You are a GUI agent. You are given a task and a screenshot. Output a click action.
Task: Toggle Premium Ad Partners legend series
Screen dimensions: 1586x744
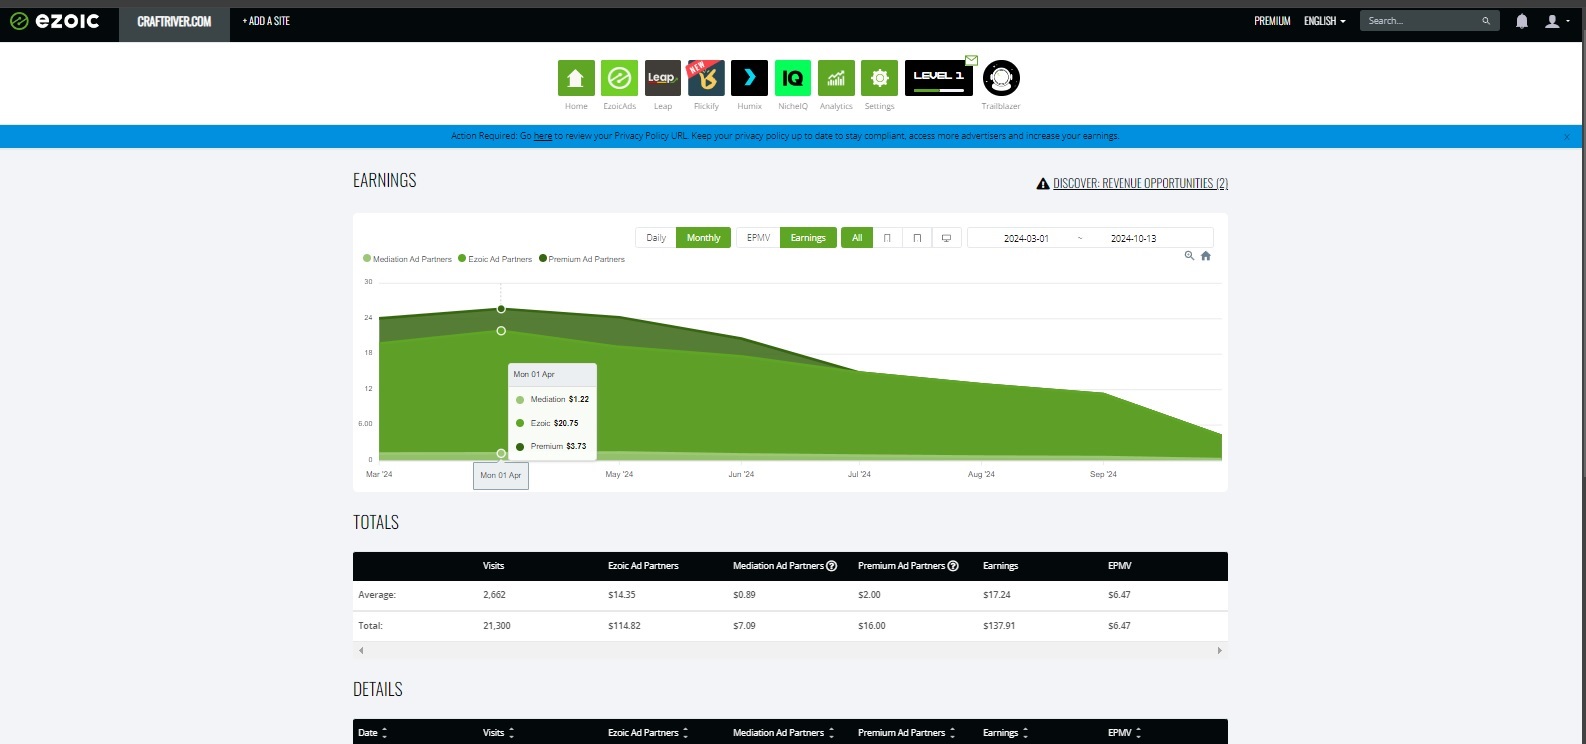point(582,259)
